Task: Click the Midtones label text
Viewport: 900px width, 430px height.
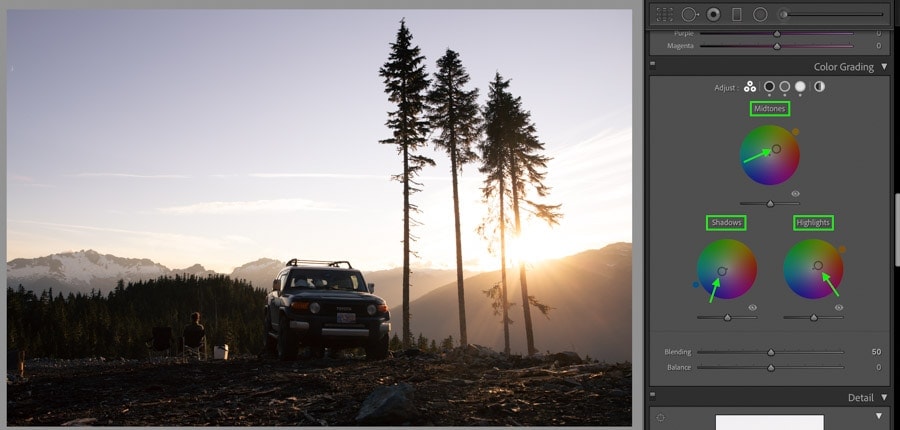Action: (770, 109)
